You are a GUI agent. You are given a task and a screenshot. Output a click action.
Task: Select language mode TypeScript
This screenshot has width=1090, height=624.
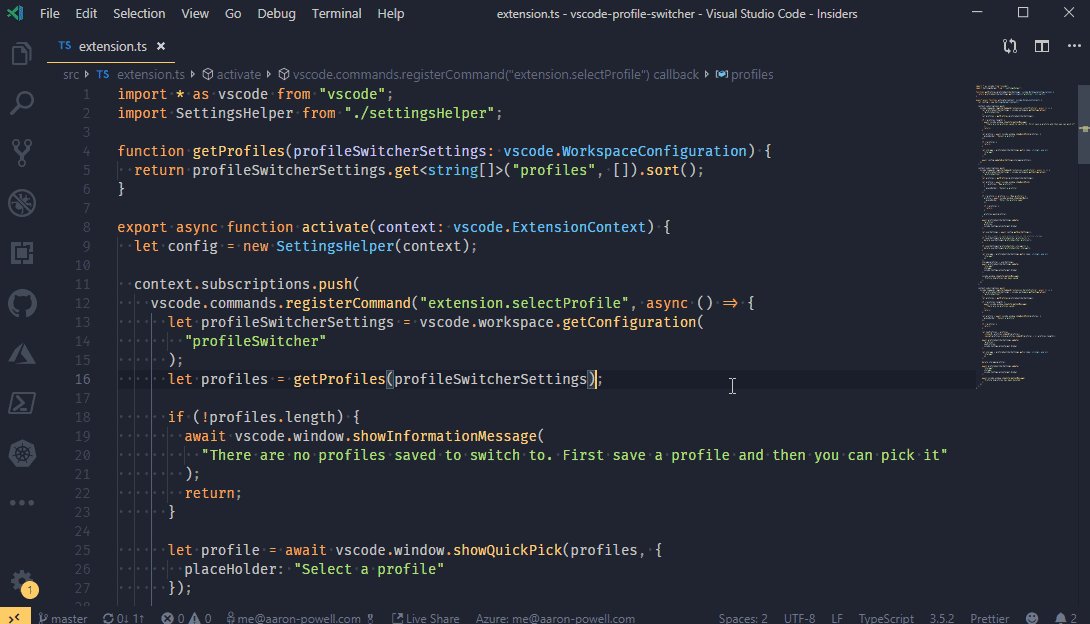pyautogui.click(x=886, y=618)
